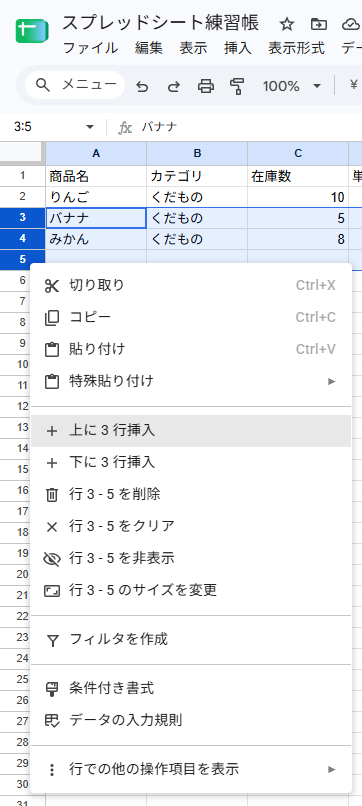Image resolution: width=362 pixels, height=806 pixels.
Task: Click the stock value 10 cell
Action: [x=298, y=197]
